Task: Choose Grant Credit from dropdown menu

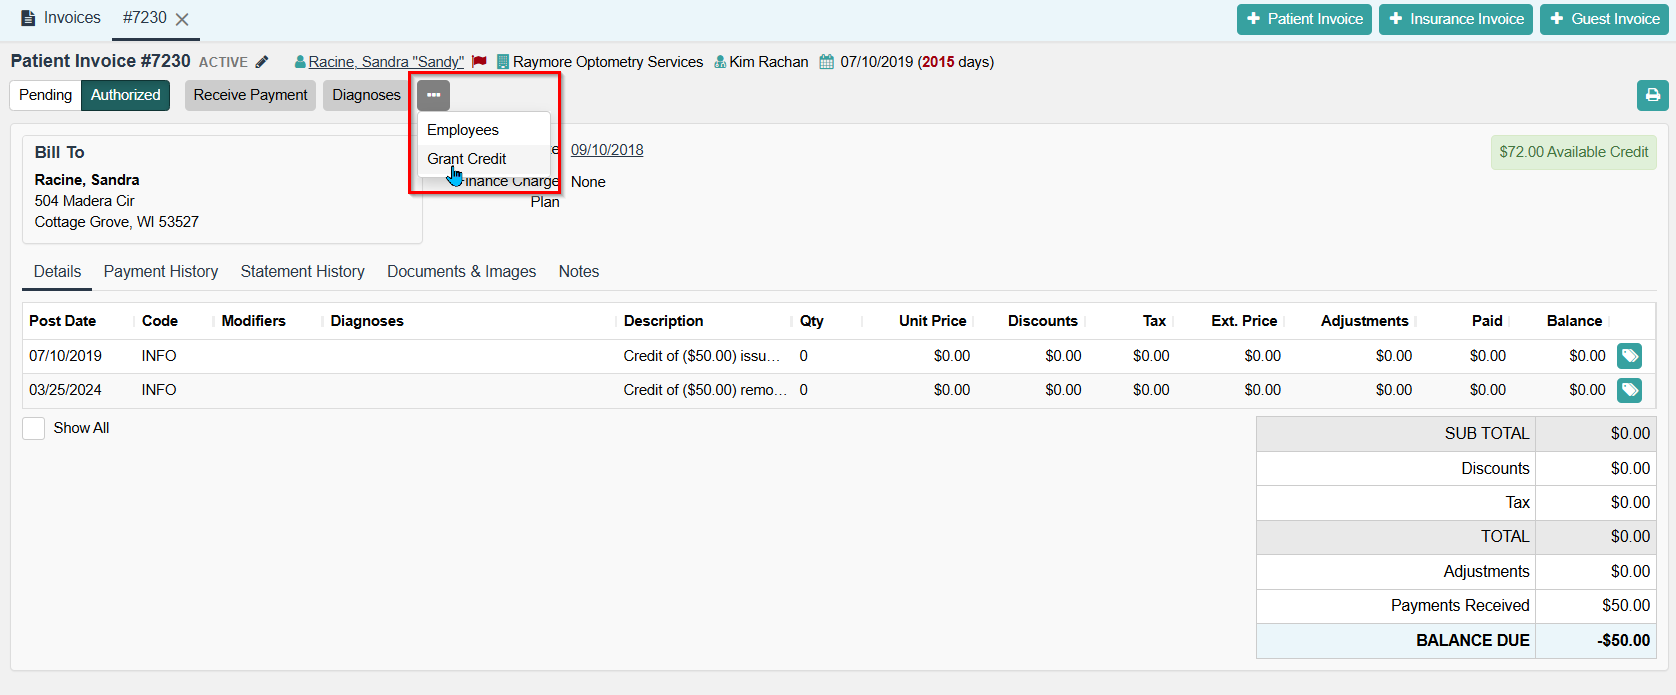Action: 467,159
